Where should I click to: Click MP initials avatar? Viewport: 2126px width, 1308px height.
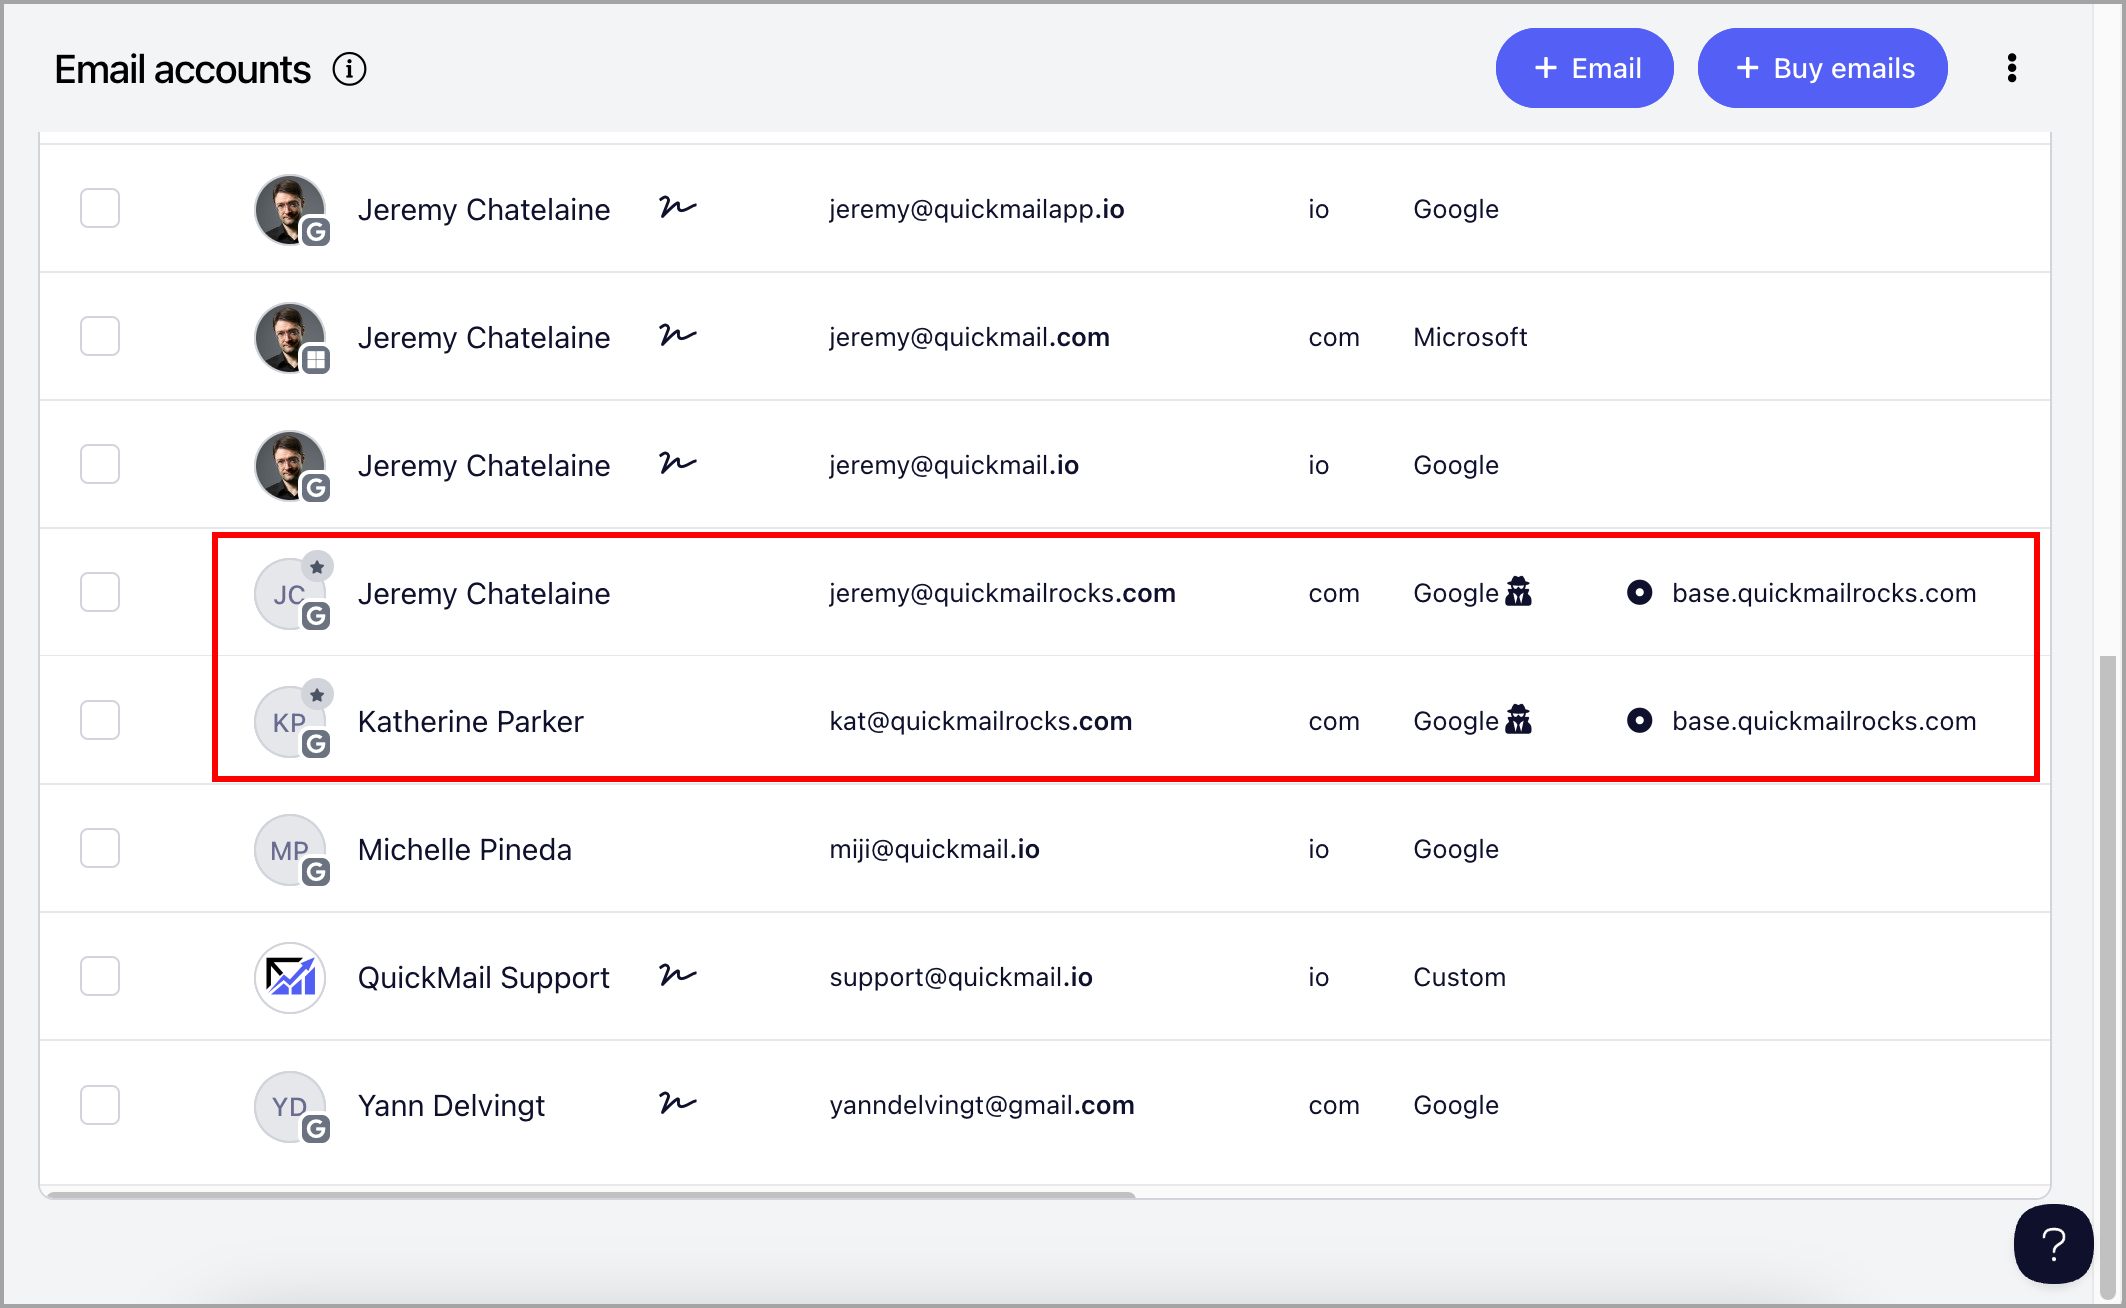289,850
